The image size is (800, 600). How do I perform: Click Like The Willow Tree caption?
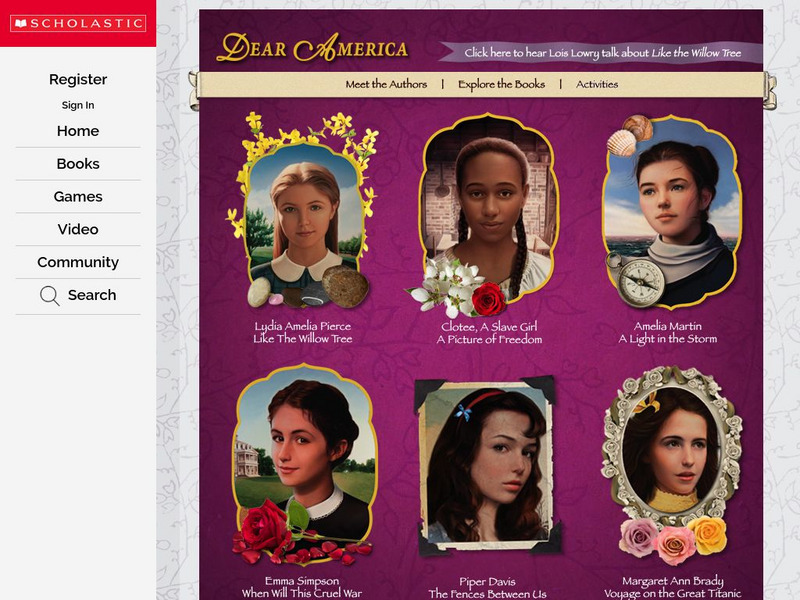click(x=303, y=339)
